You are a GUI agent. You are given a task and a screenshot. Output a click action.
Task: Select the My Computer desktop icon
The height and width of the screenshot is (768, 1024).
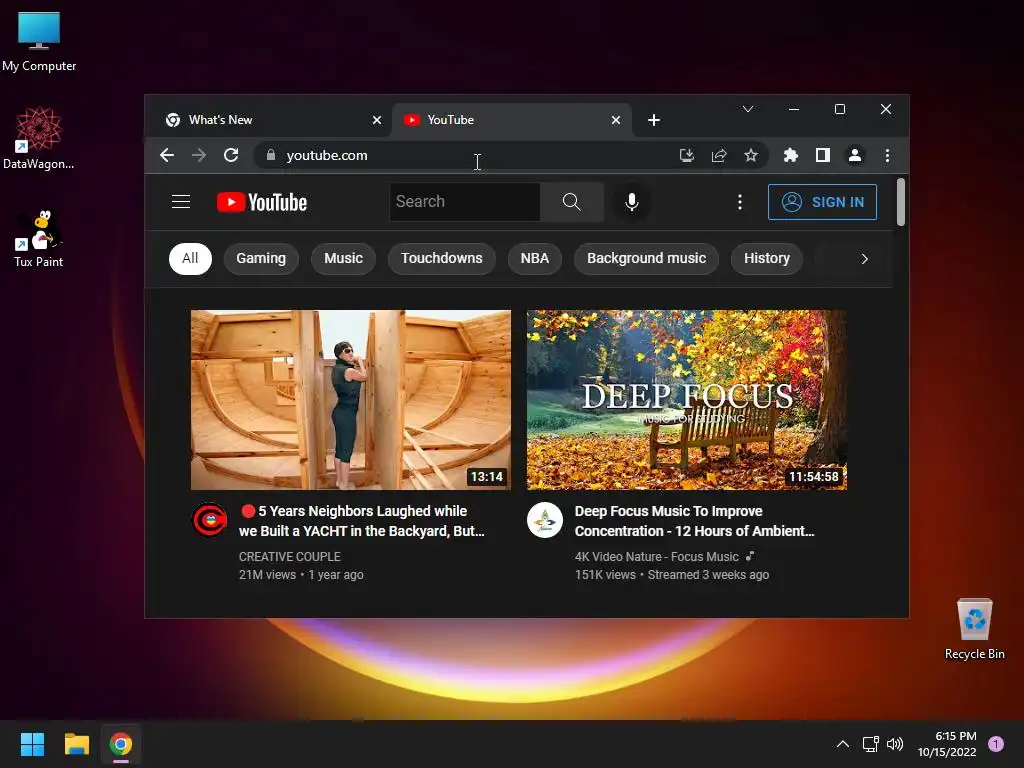tap(39, 41)
